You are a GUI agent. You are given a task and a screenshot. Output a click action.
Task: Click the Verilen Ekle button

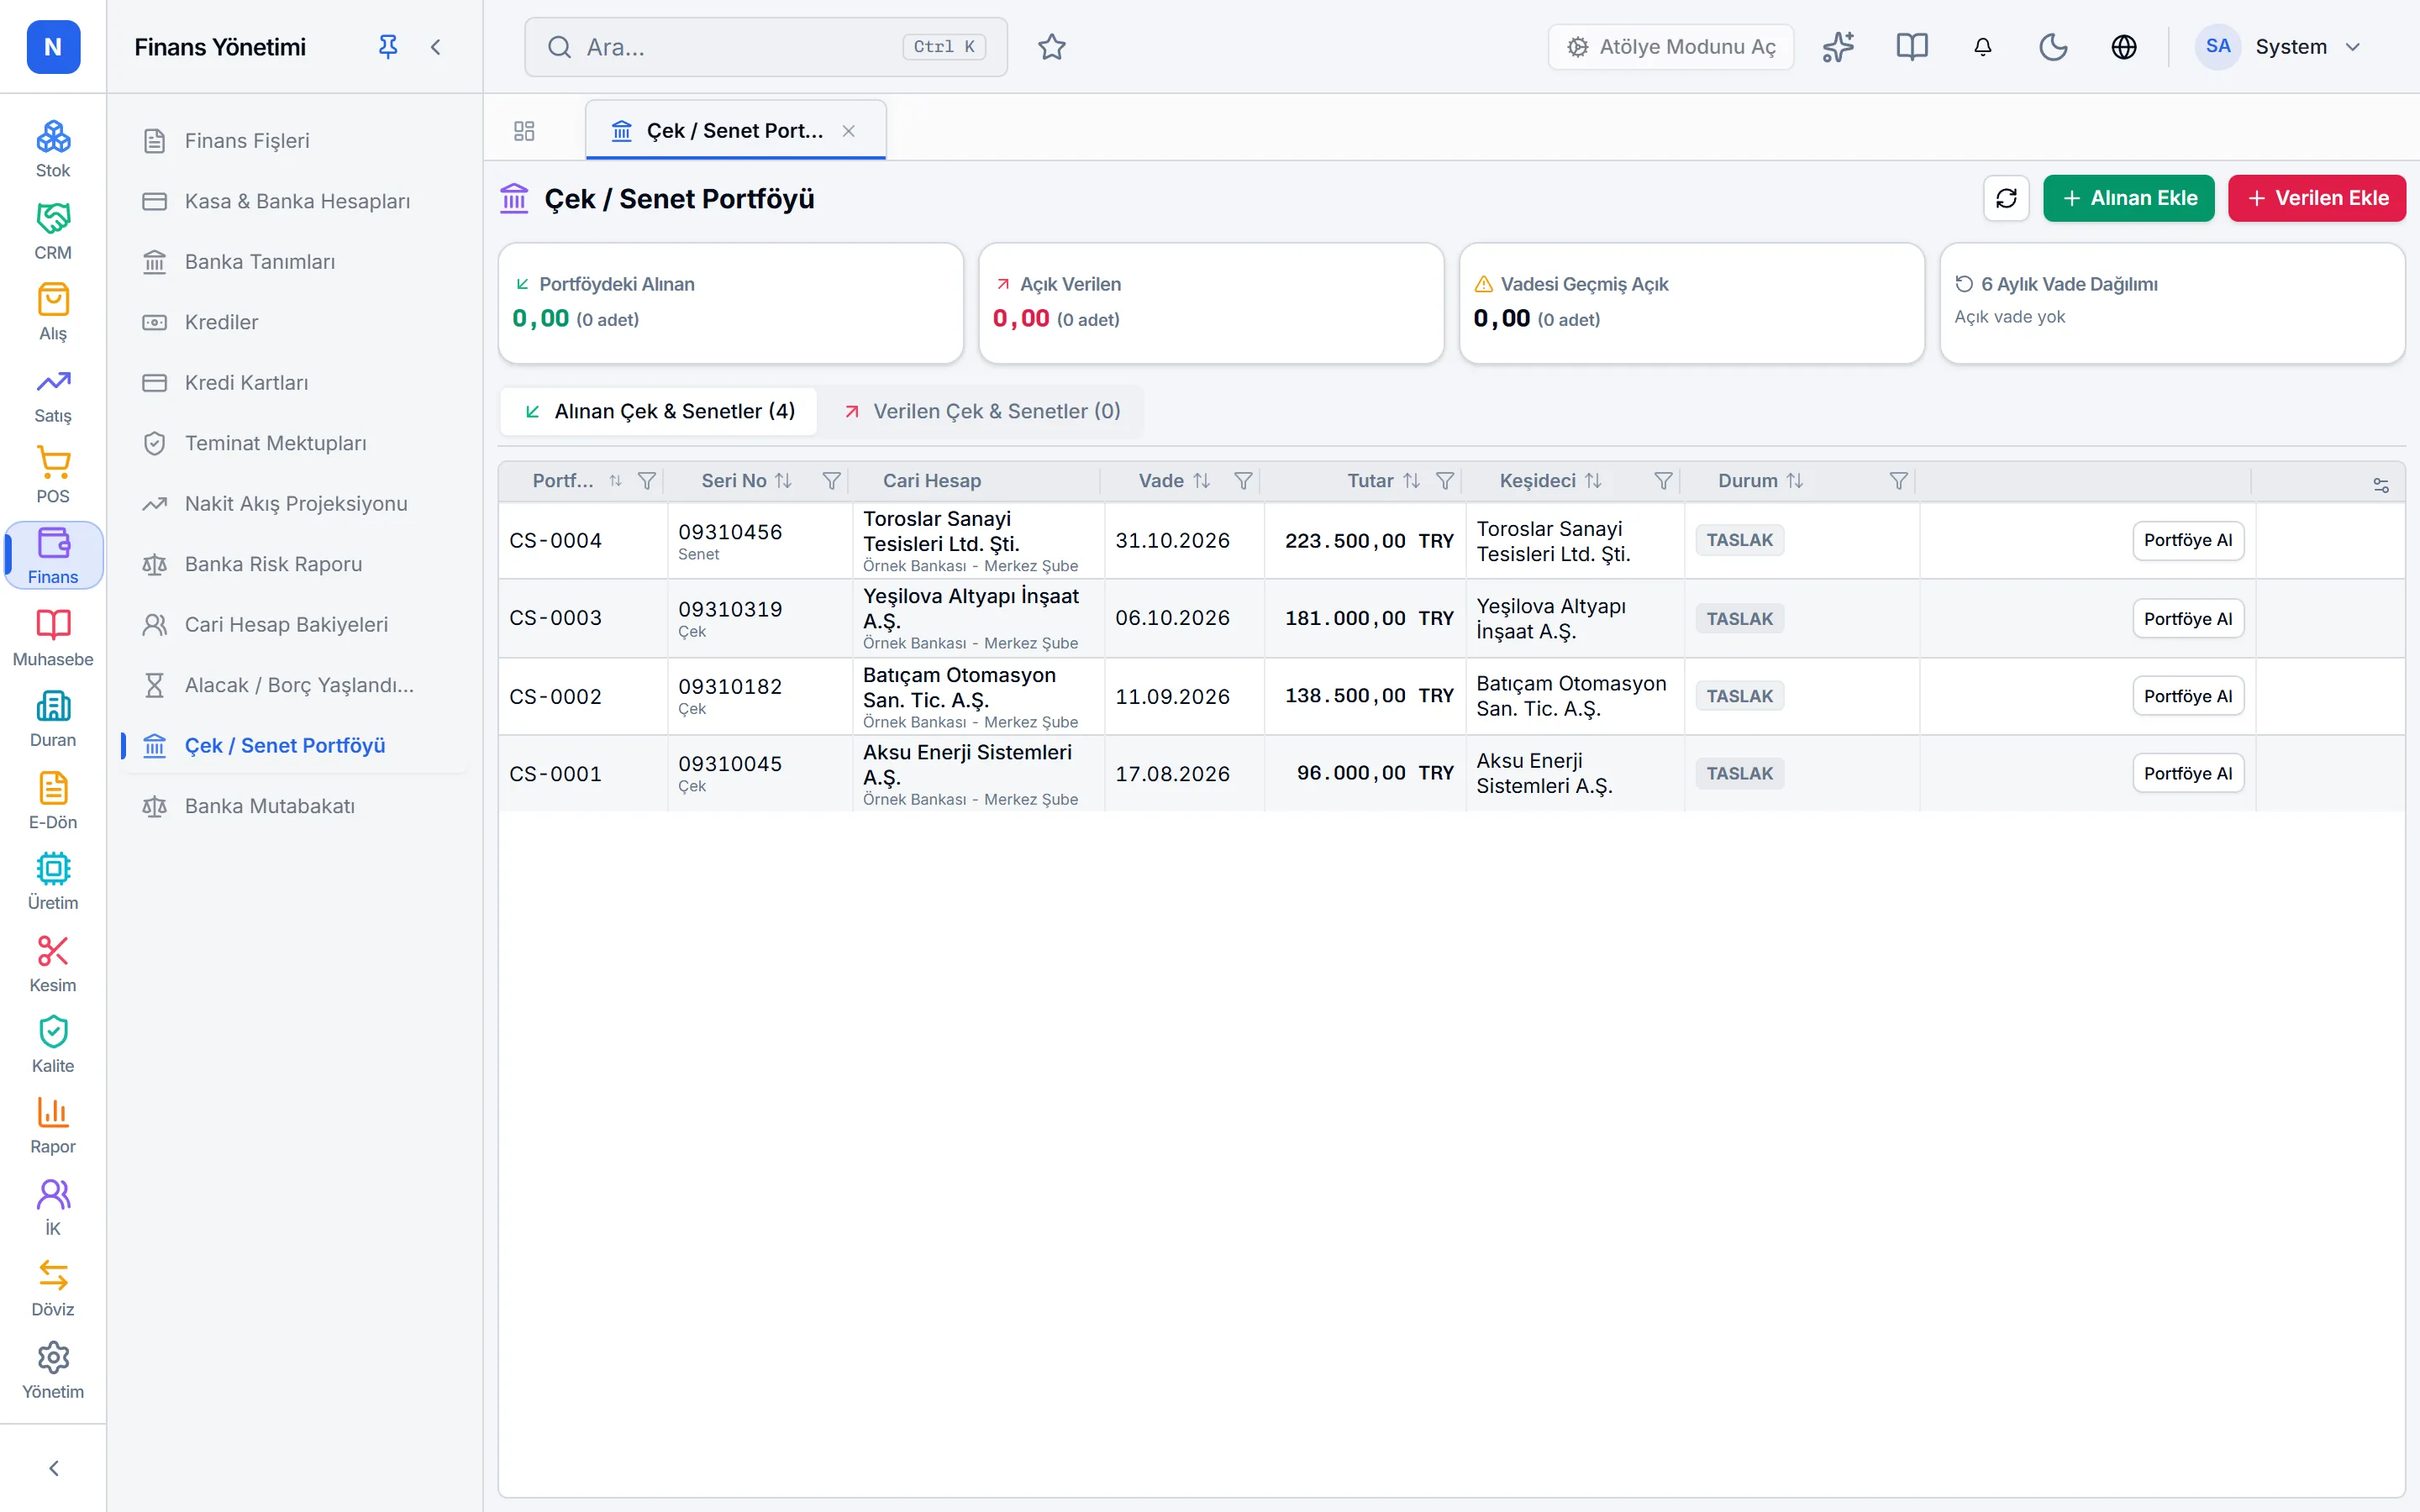click(2316, 198)
